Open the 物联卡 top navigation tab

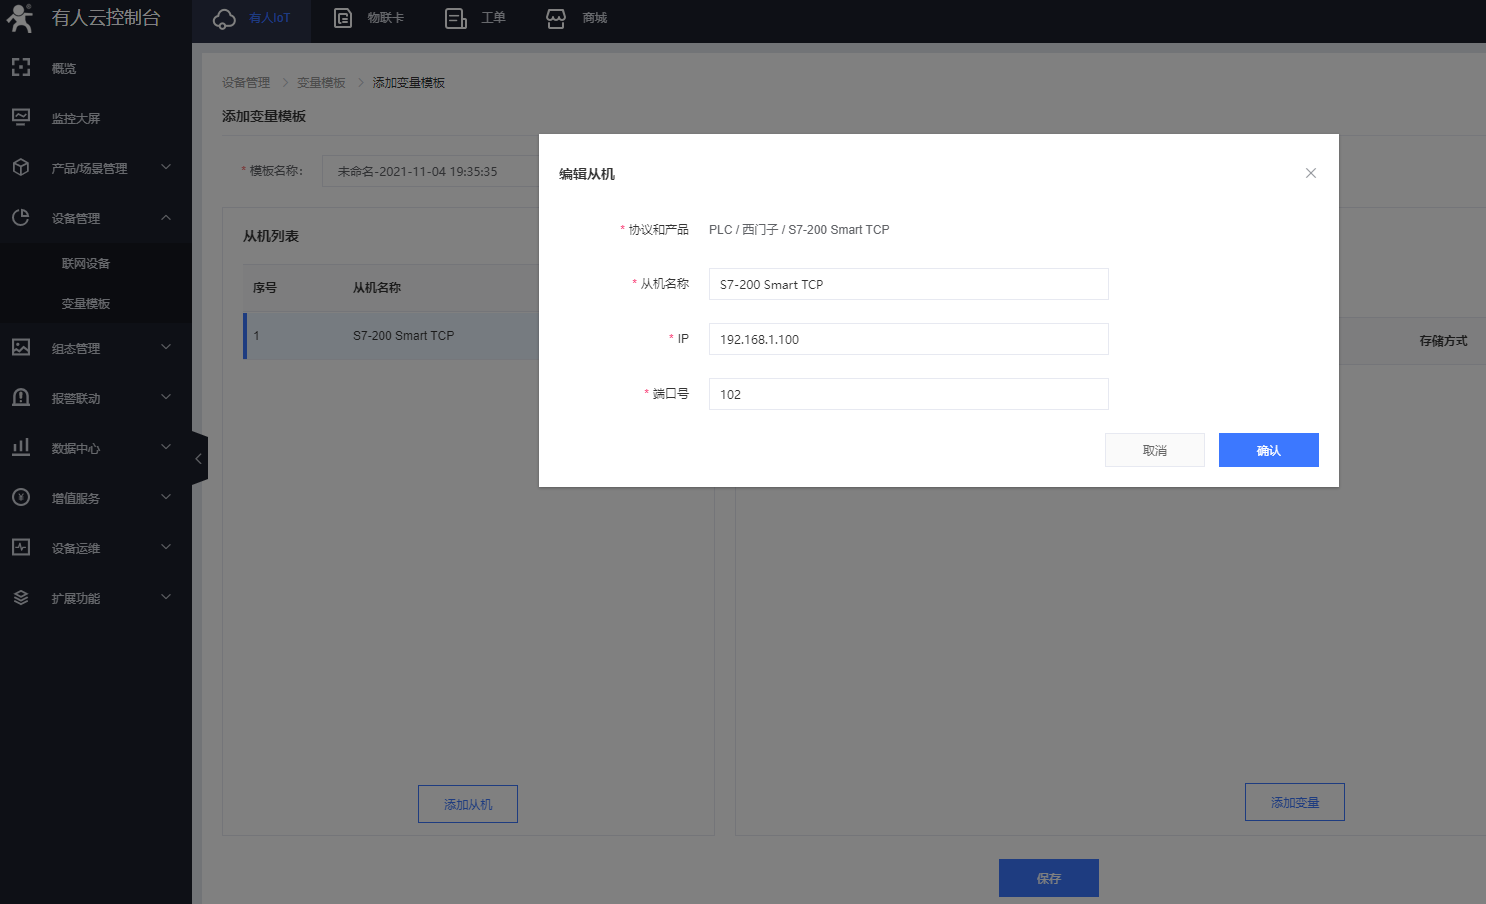pyautogui.click(x=369, y=18)
